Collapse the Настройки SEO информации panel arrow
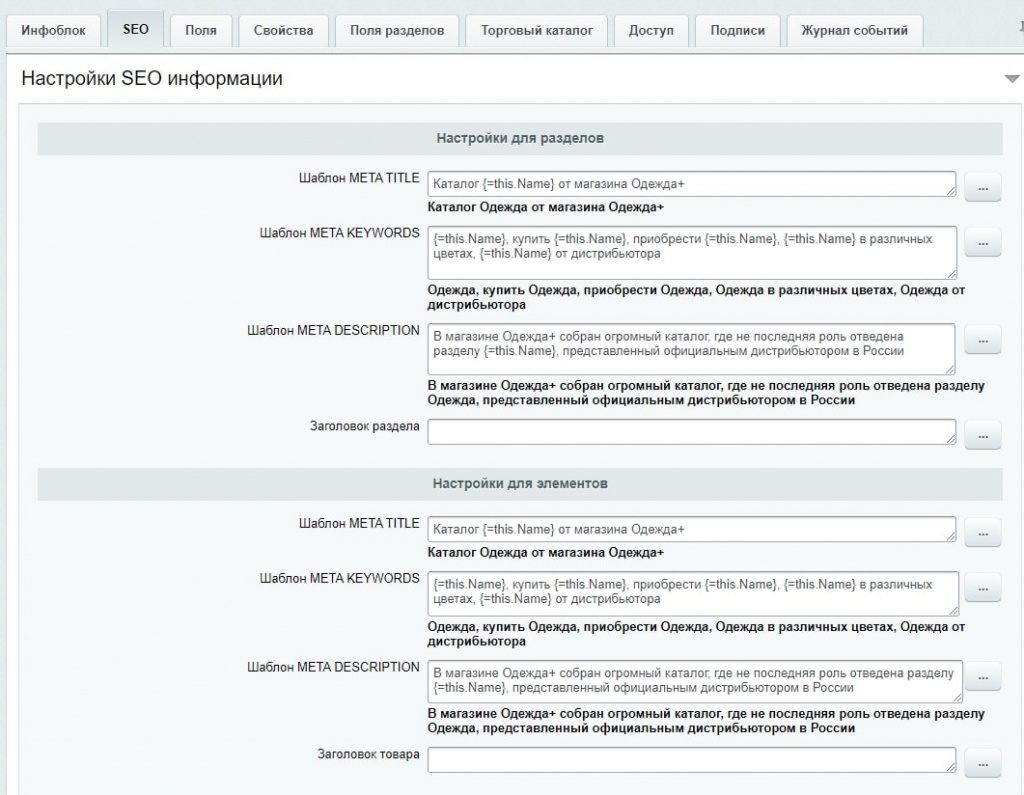The height and width of the screenshot is (795, 1024). coord(1012,79)
